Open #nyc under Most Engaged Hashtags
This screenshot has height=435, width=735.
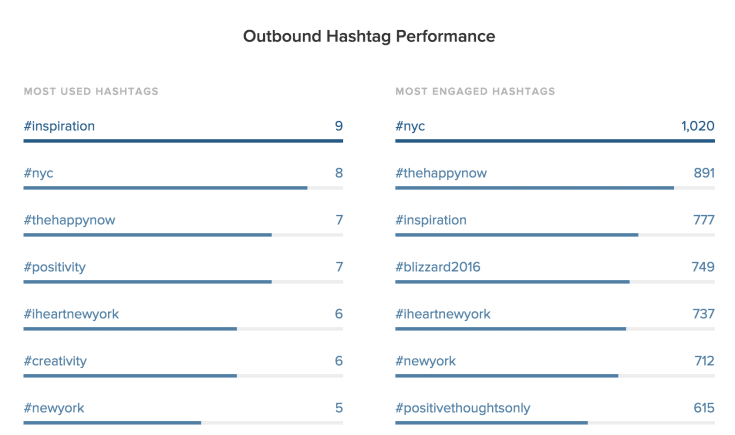pos(411,126)
